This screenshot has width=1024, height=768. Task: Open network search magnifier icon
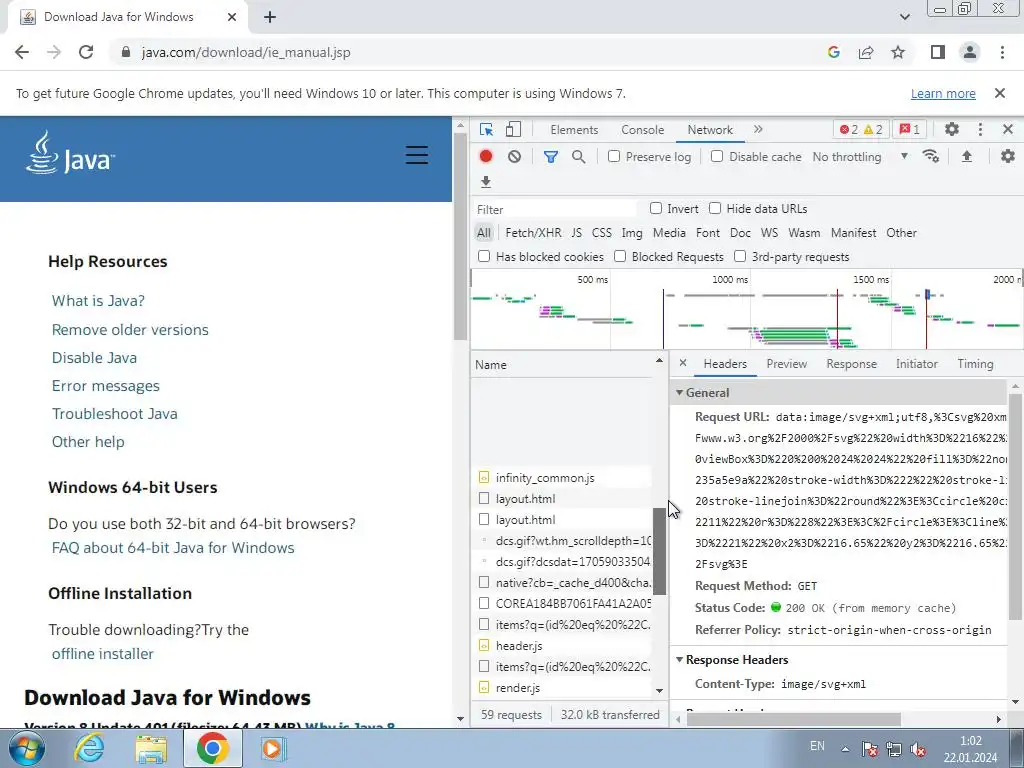[x=579, y=157]
